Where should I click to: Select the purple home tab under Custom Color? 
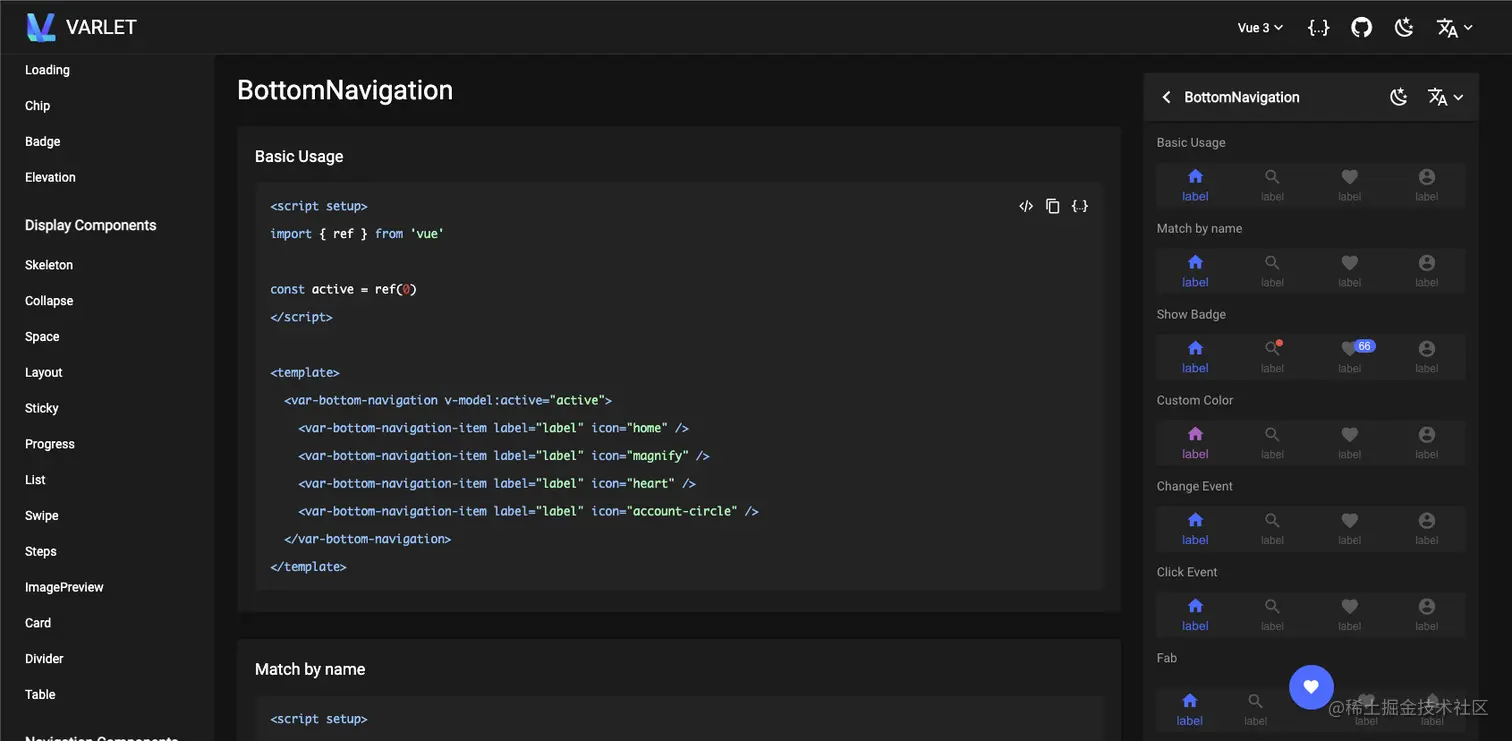tap(1195, 441)
